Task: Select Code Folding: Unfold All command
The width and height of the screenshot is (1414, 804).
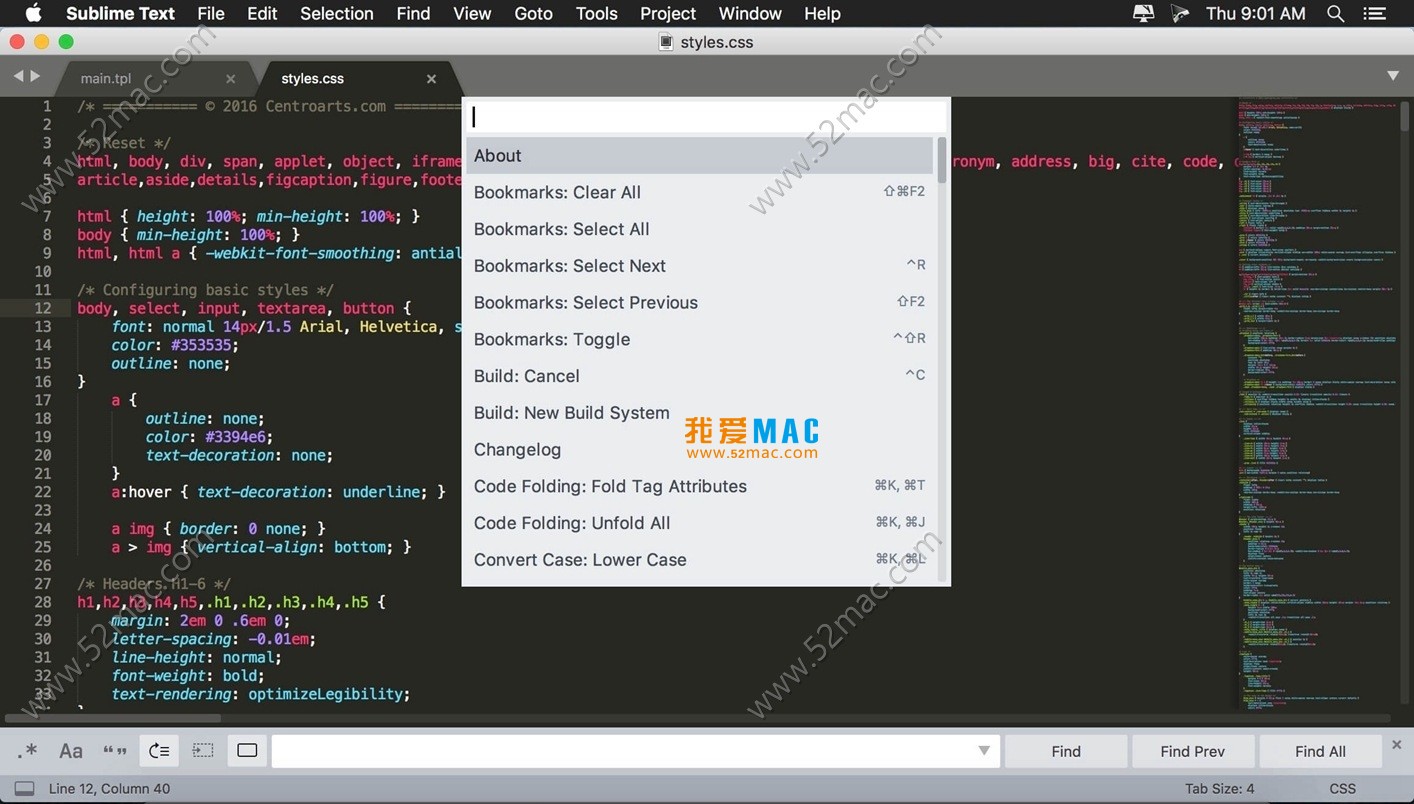Action: pyautogui.click(x=699, y=523)
